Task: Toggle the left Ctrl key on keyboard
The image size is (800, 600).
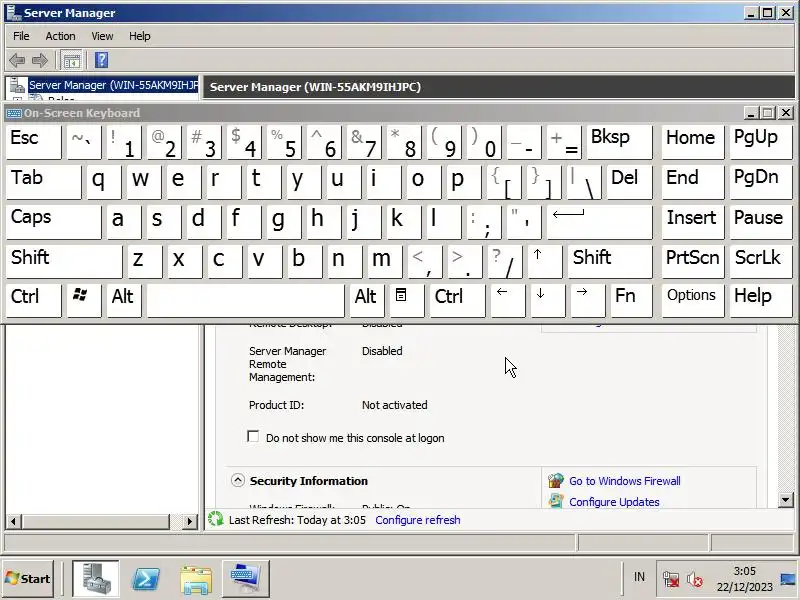Action: (34, 301)
